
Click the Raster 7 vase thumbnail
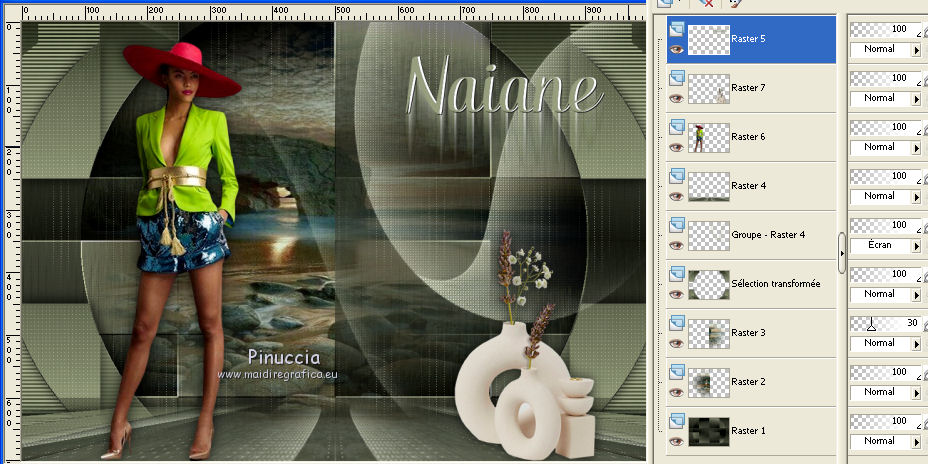pyautogui.click(x=708, y=89)
